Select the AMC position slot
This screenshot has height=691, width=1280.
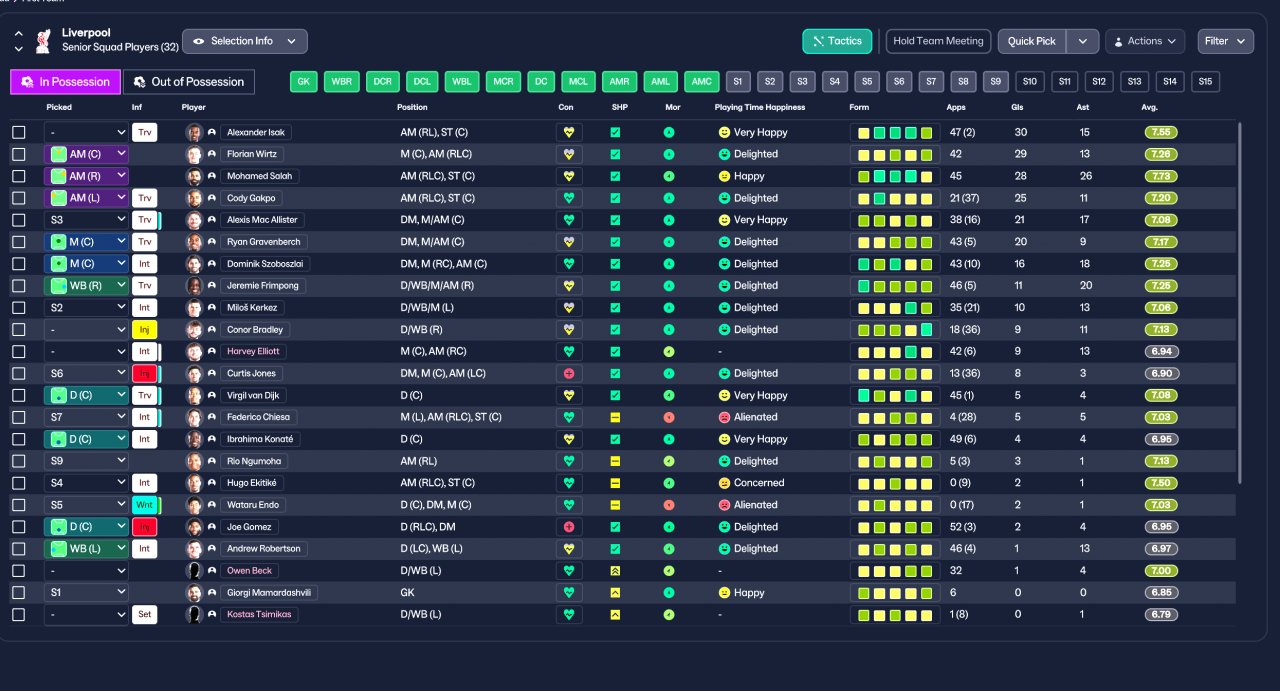click(x=702, y=82)
